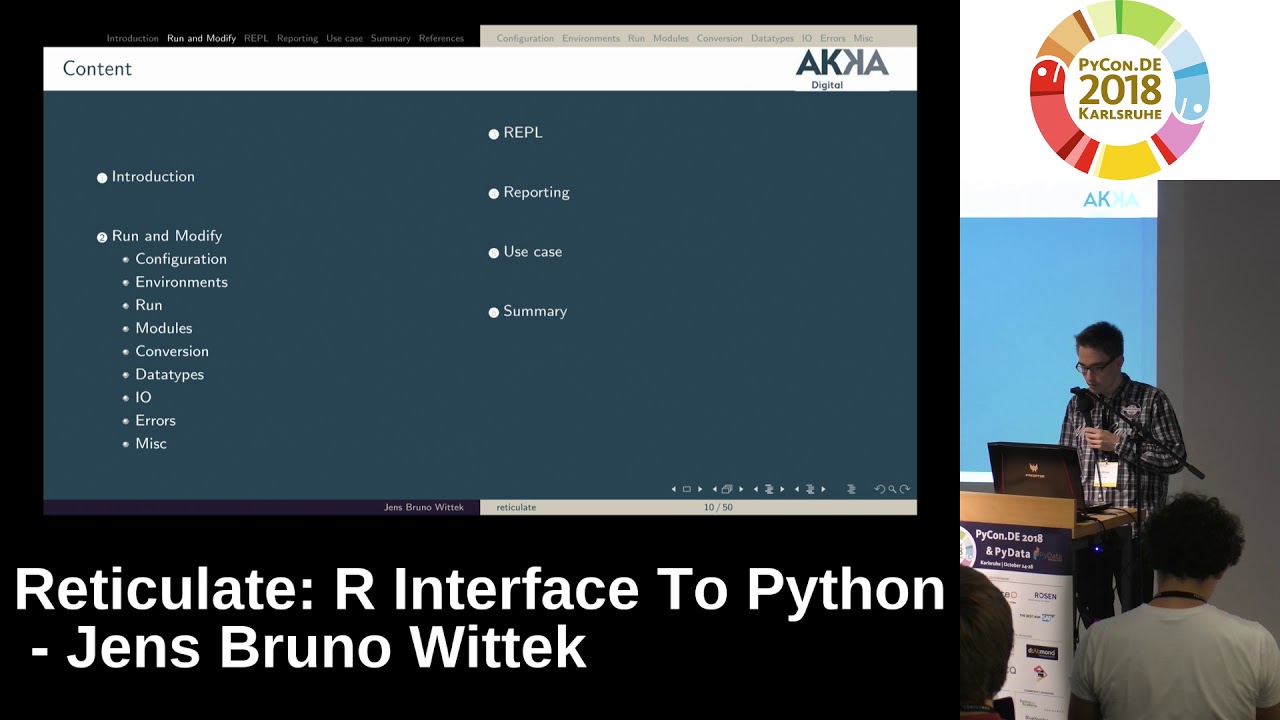Open Use case in the header navigation
Image resolution: width=1280 pixels, height=720 pixels.
(x=344, y=38)
